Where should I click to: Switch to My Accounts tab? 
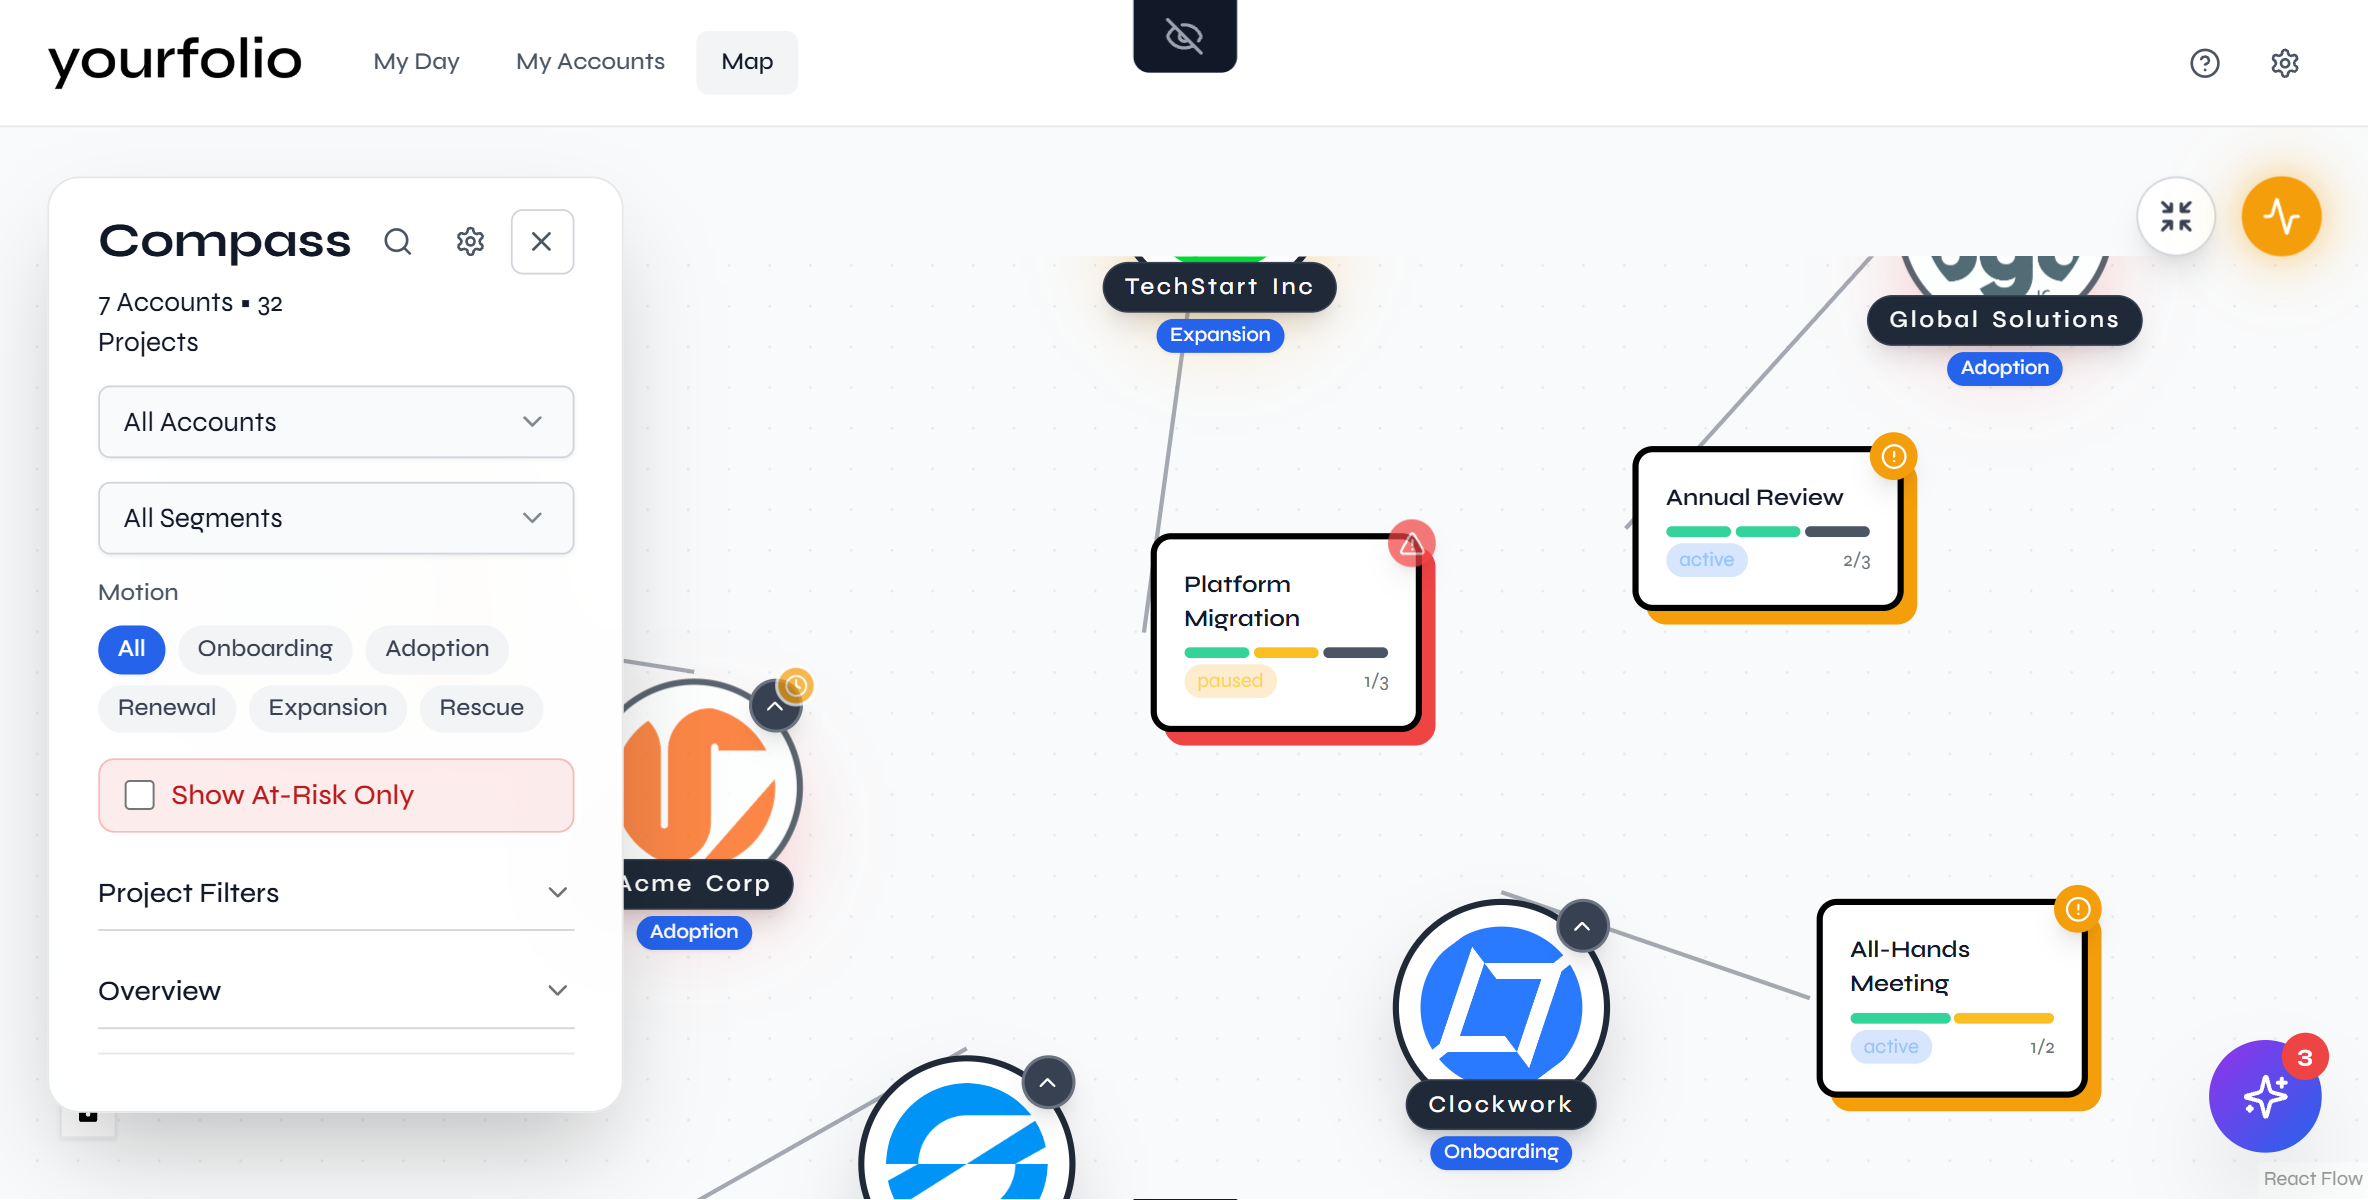[590, 62]
